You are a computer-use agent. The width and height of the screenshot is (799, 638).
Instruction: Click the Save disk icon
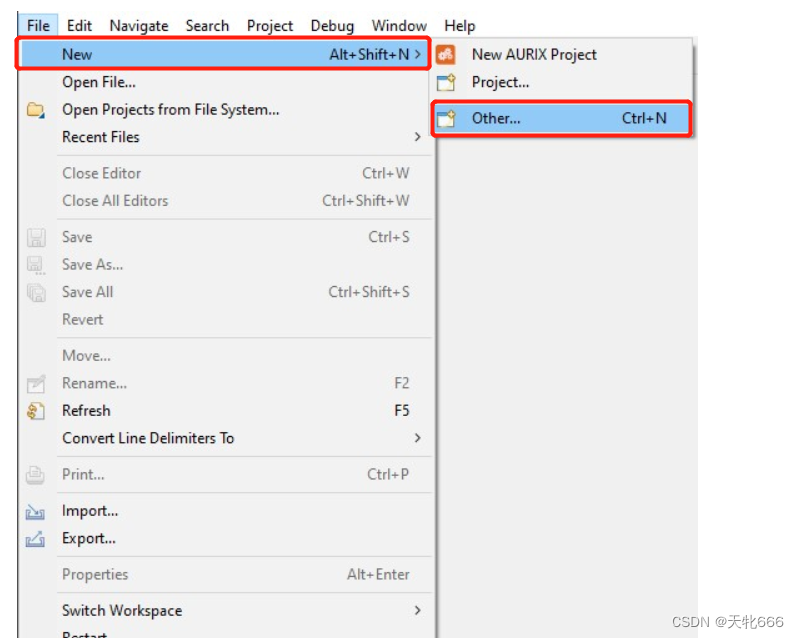36,237
